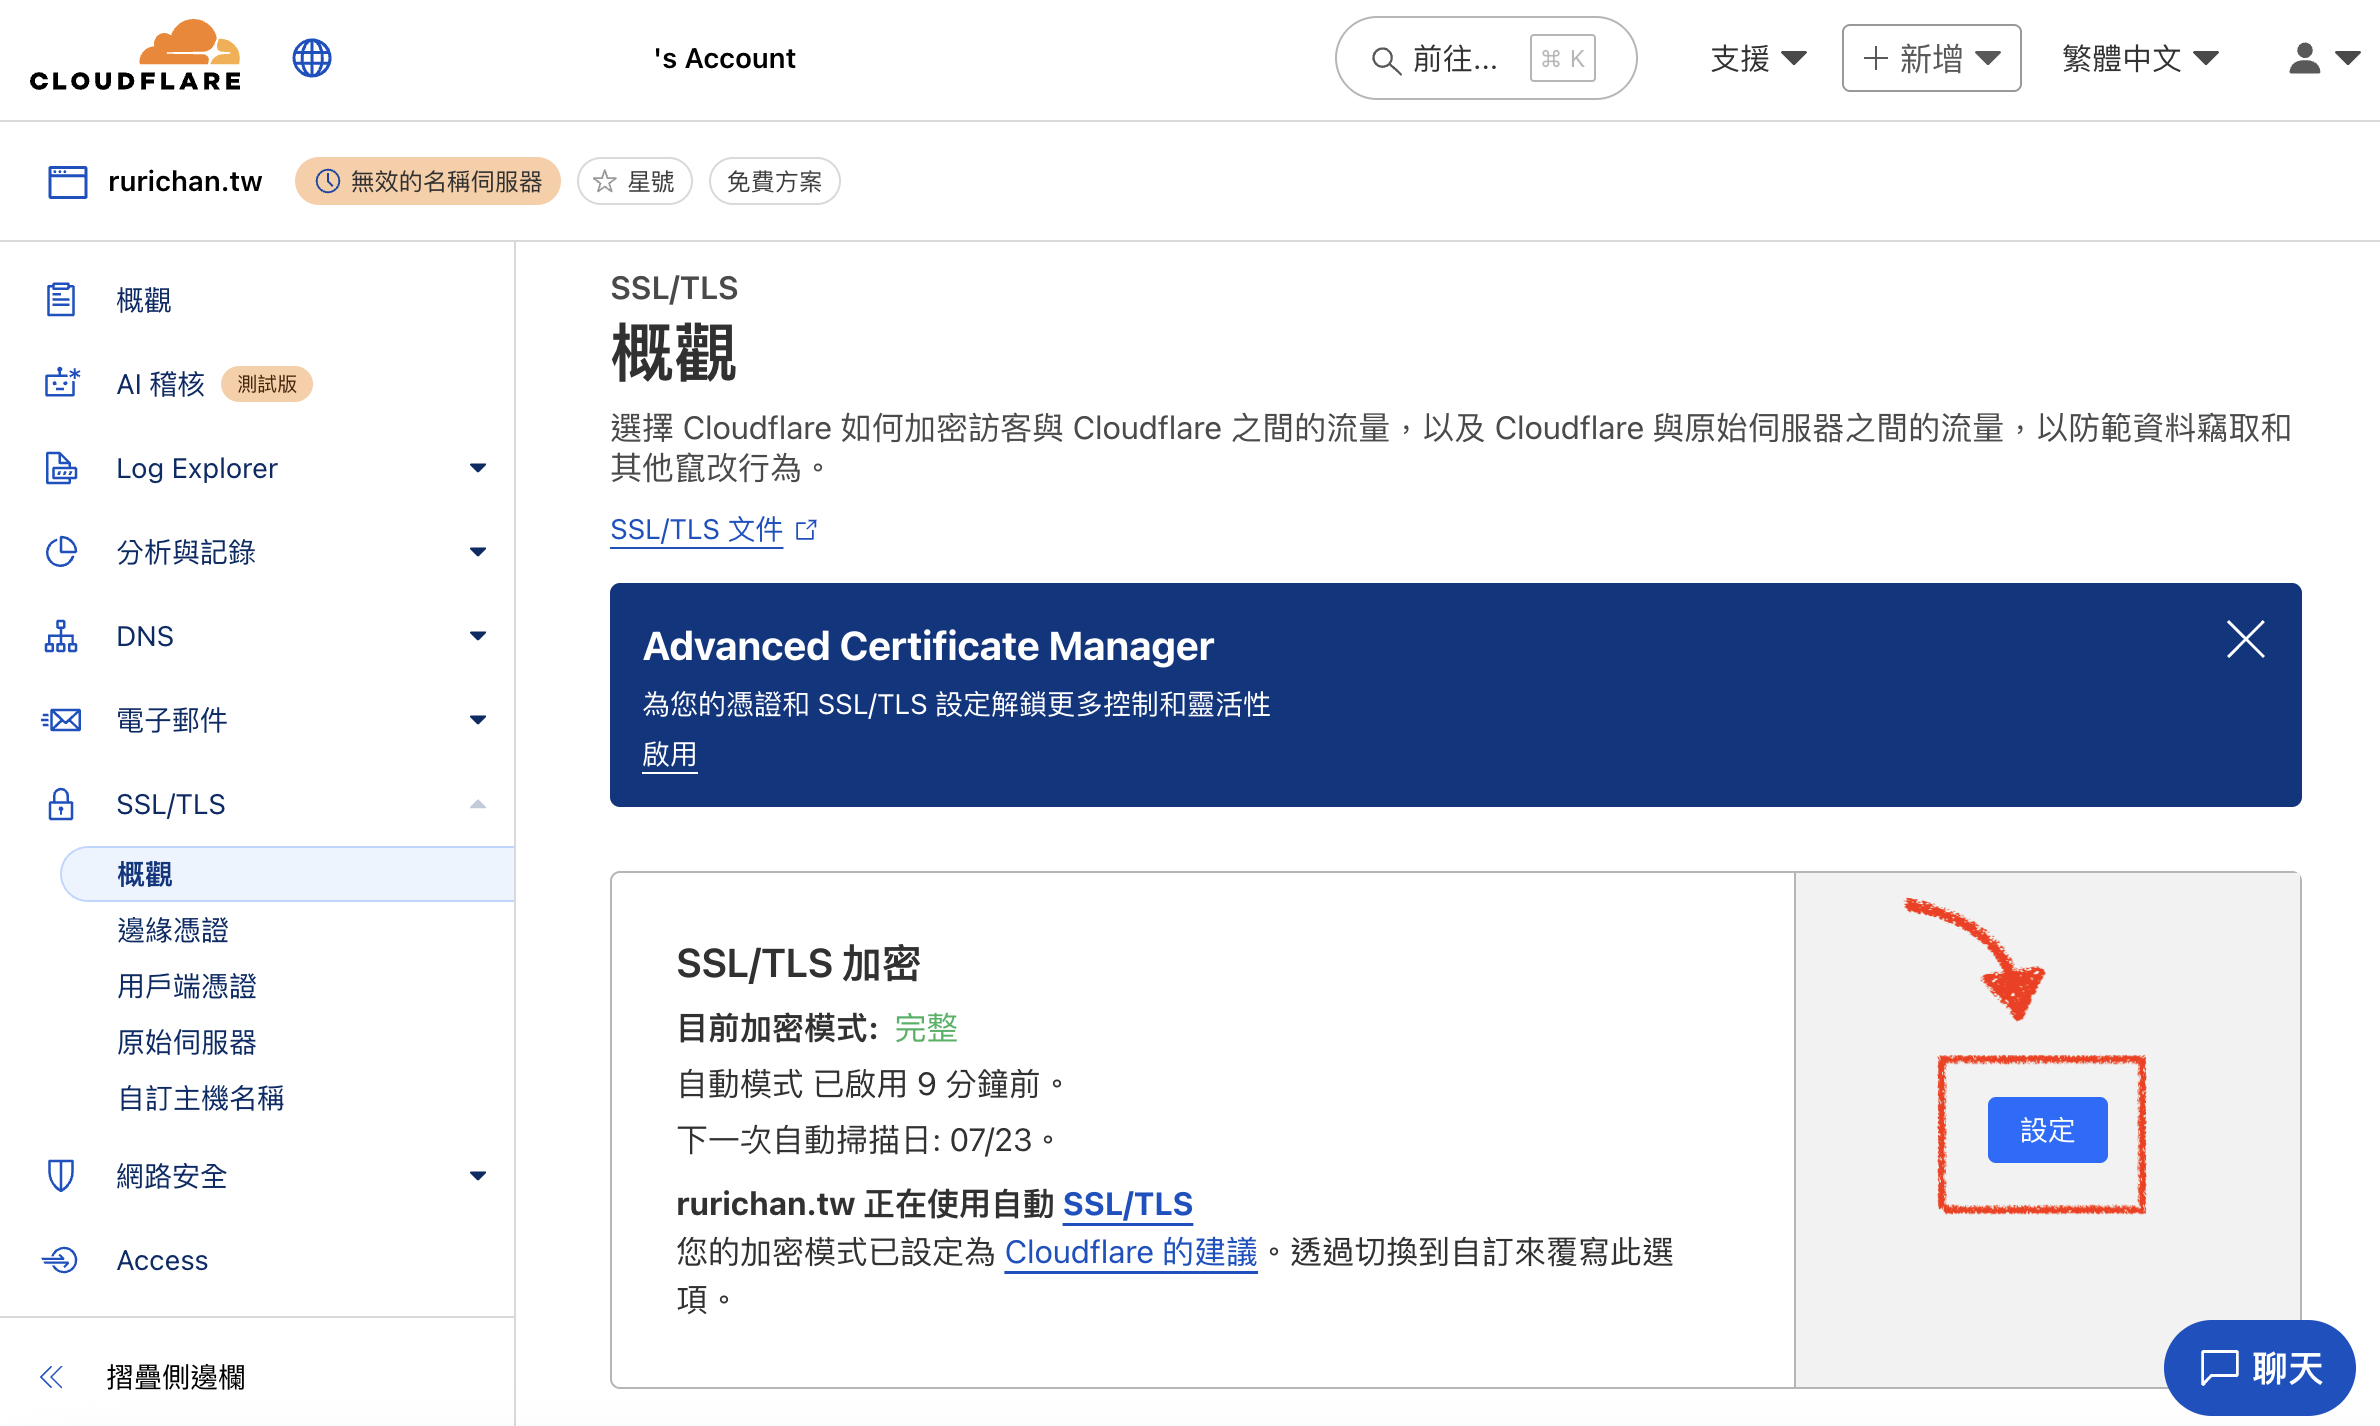
Task: Click the 電子郵件 envelope icon
Action: (x=61, y=719)
